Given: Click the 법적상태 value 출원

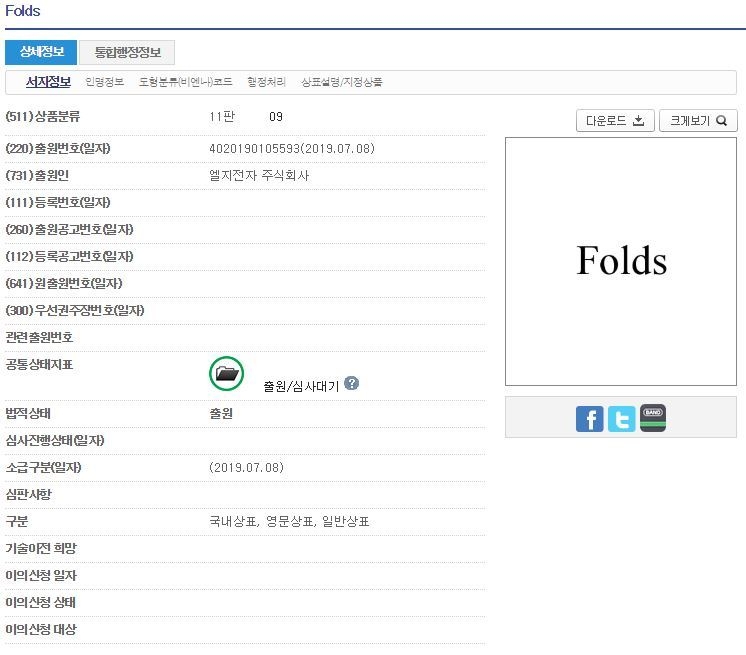Looking at the screenshot, I should point(221,413).
